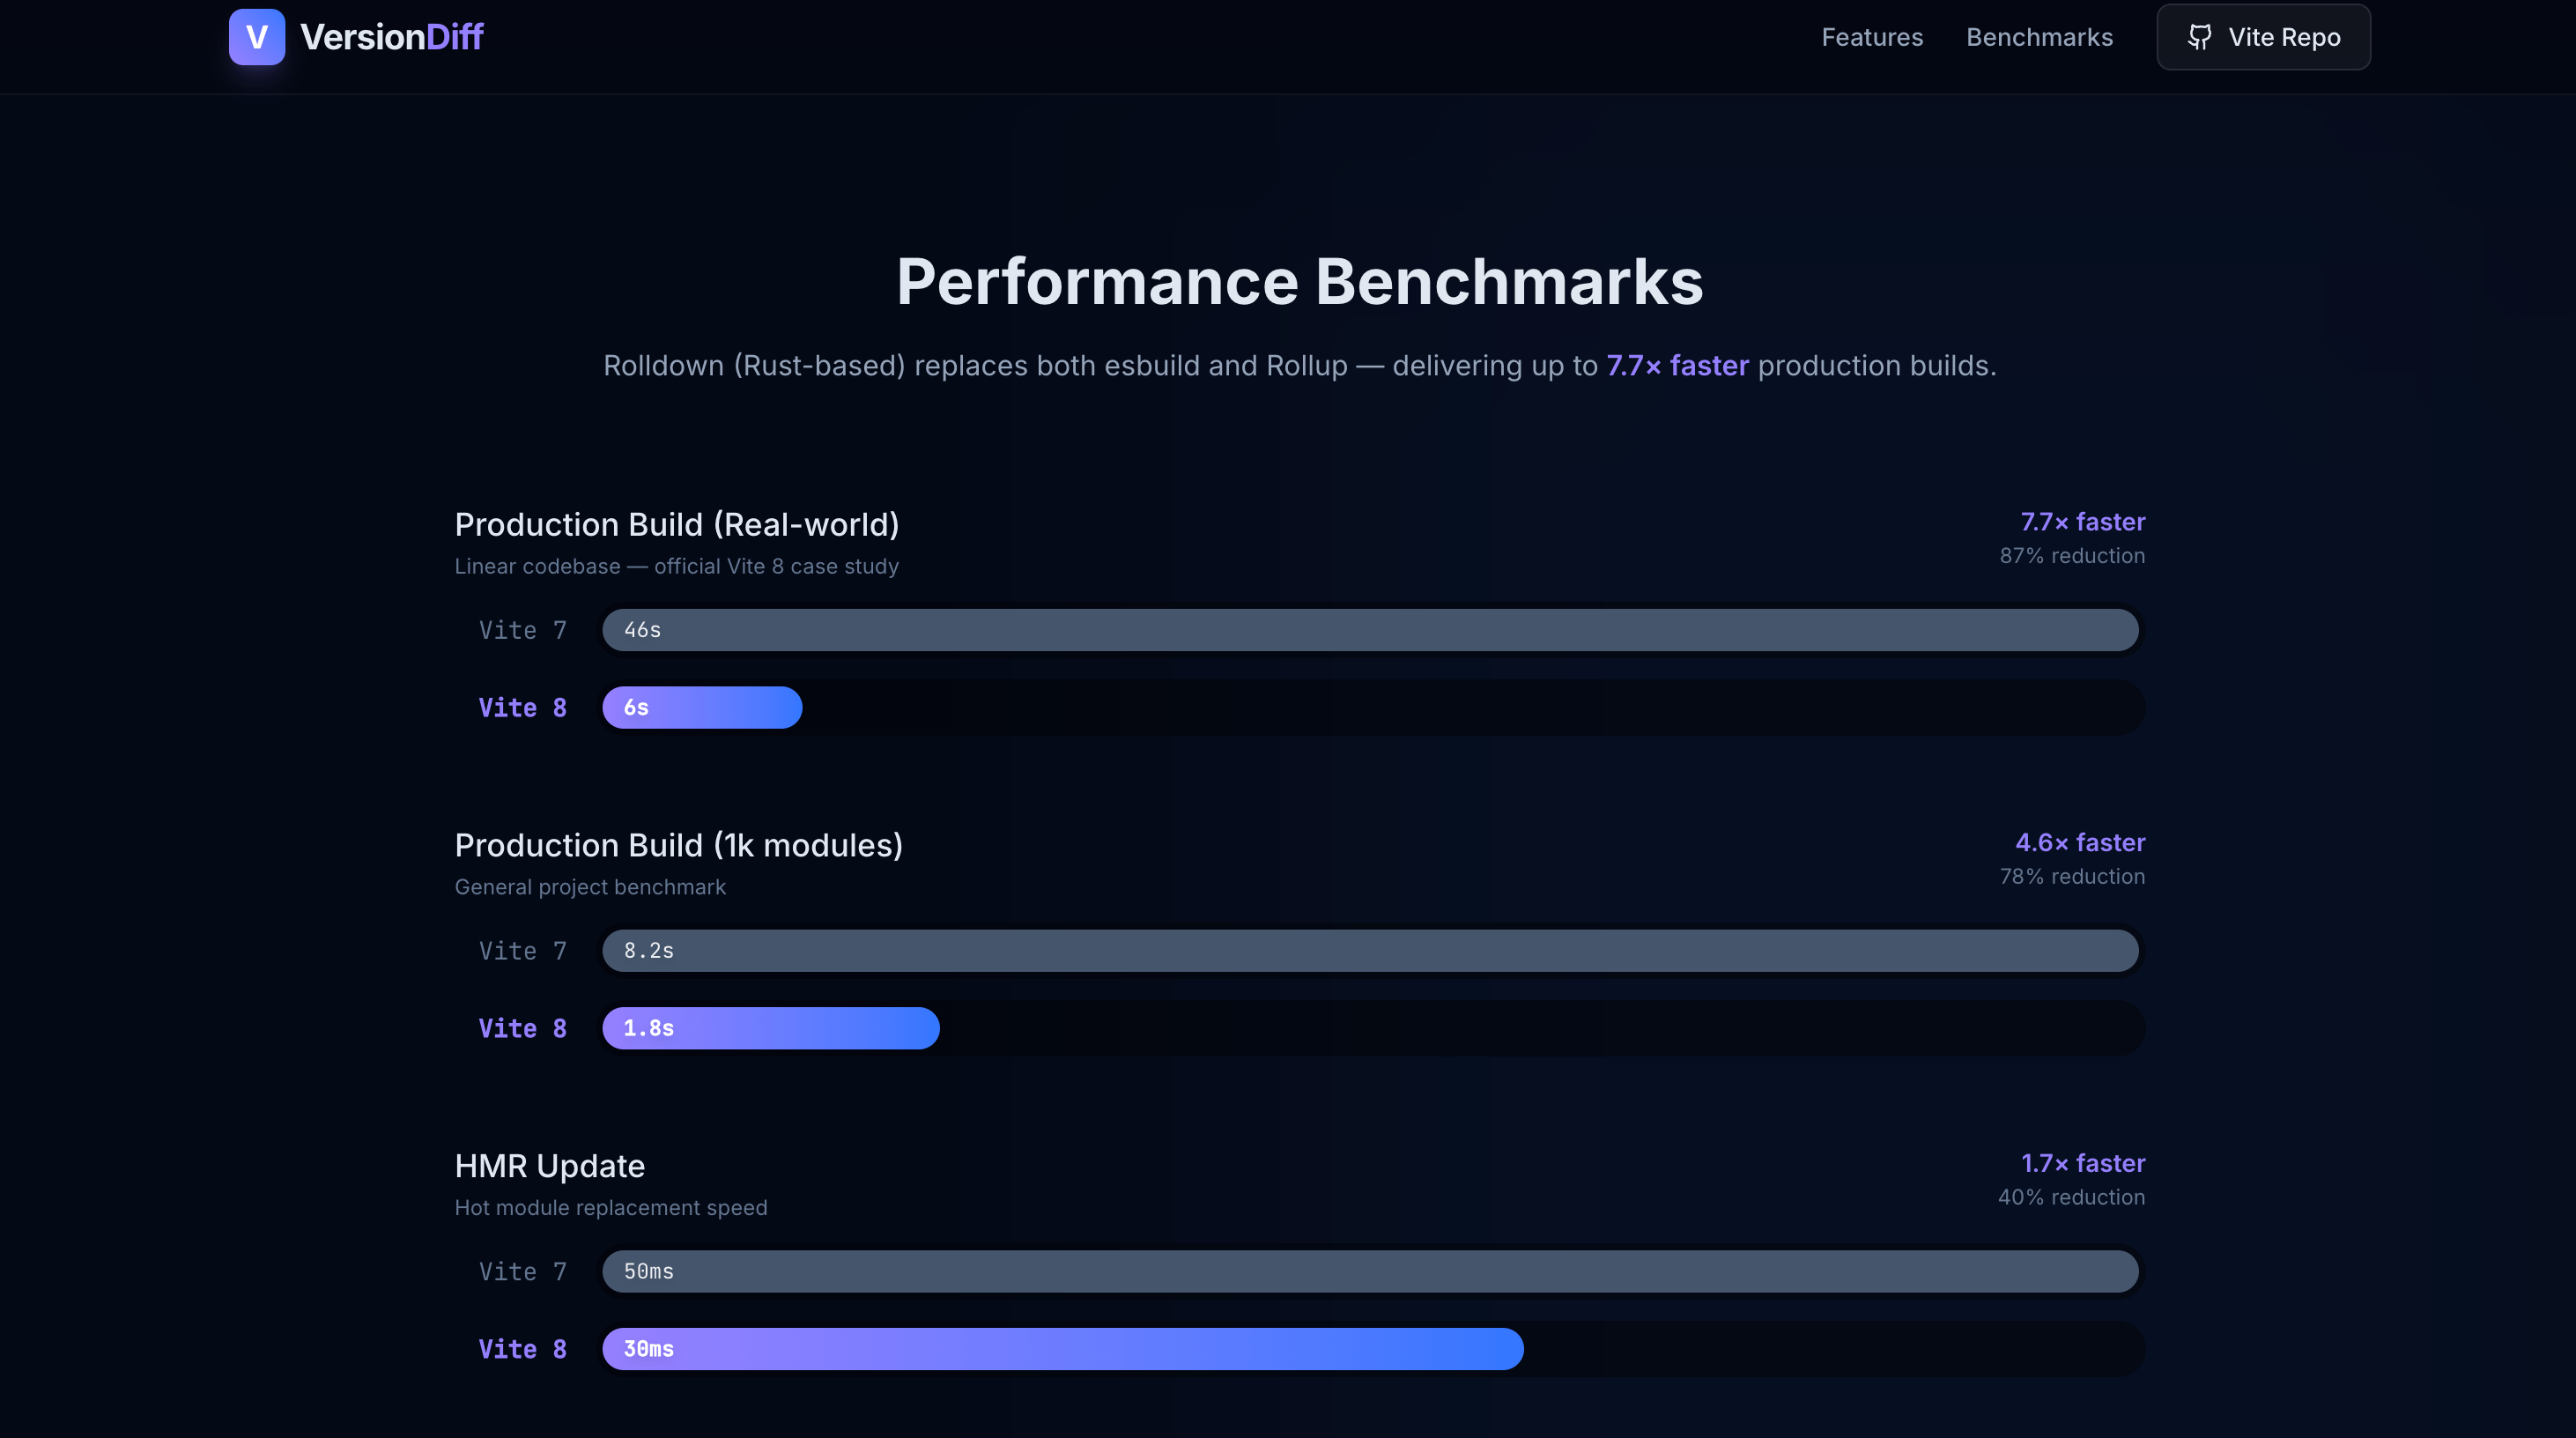The height and width of the screenshot is (1438, 2576).
Task: Open the Features nav link
Action: pos(1871,37)
